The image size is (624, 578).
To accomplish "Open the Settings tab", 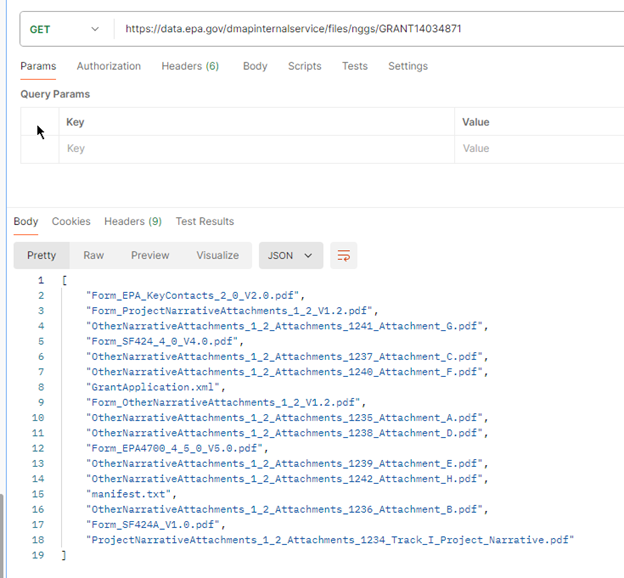I will point(408,66).
